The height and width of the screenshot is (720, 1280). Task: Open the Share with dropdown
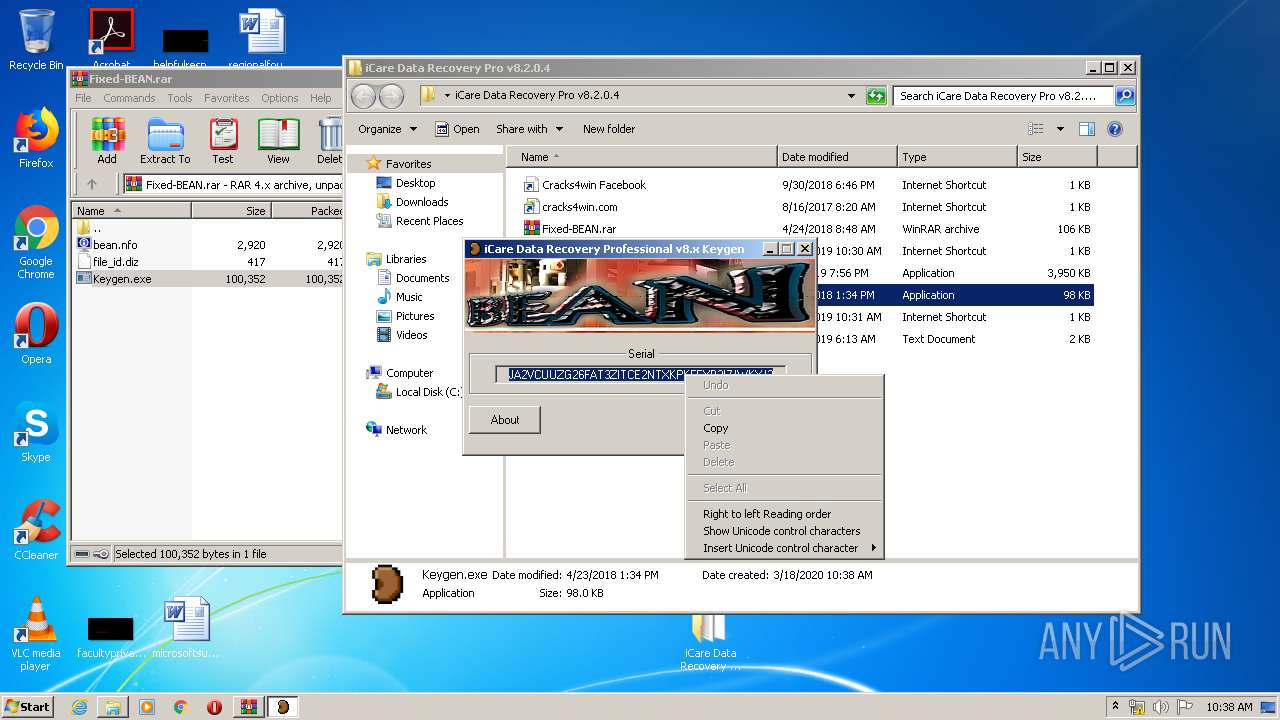[529, 129]
